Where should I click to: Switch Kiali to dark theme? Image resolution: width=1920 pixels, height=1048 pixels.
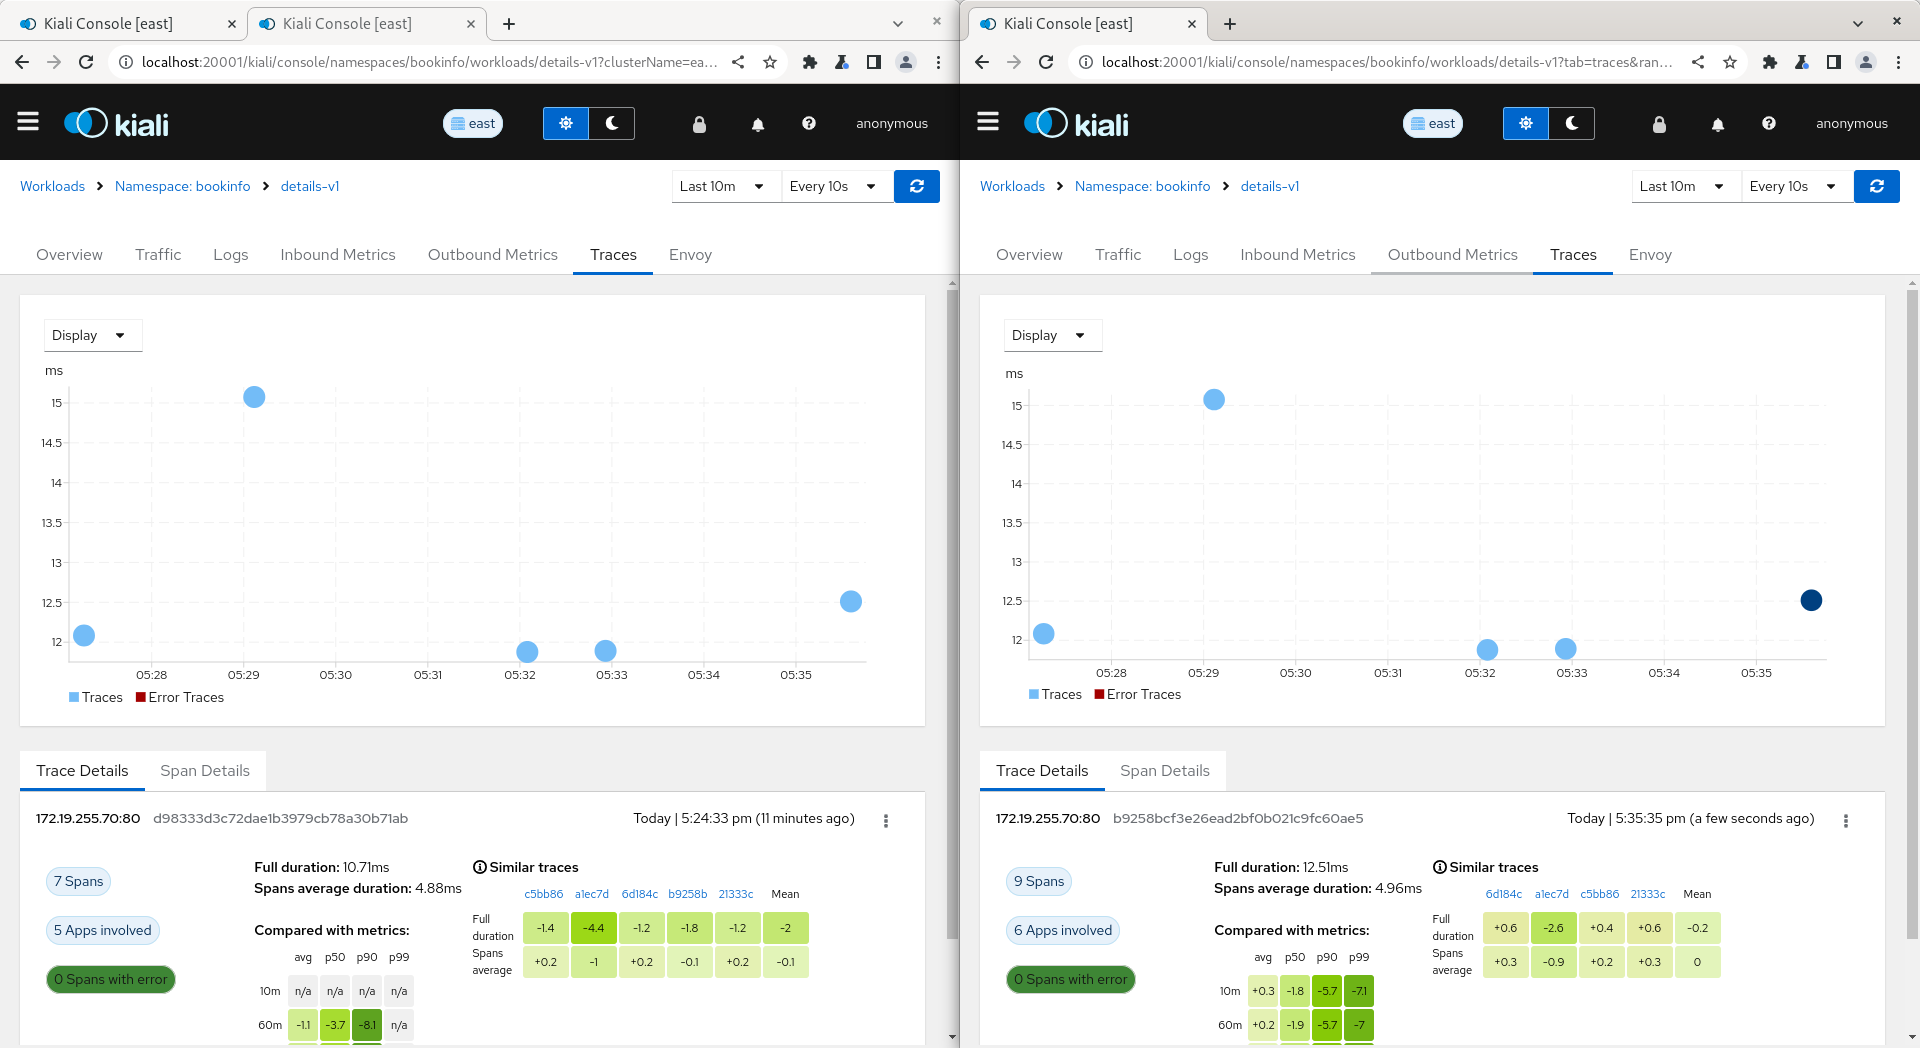(x=611, y=123)
